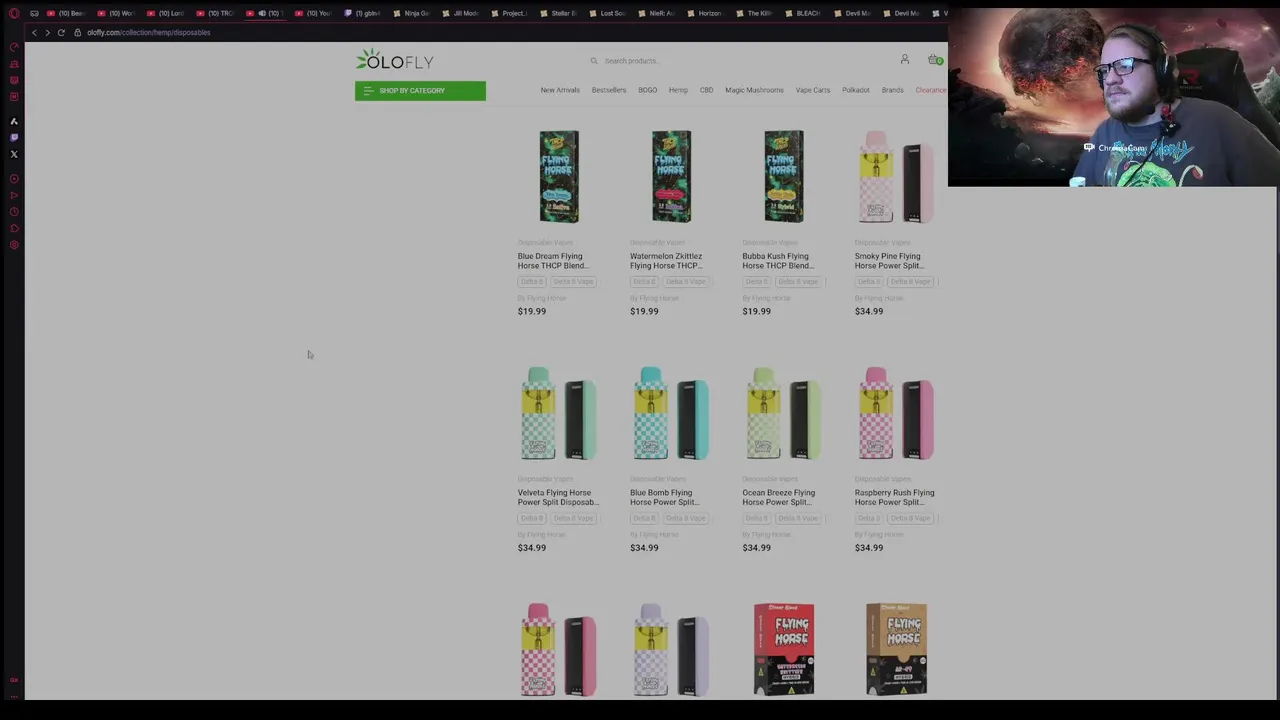Click Raspberry Rush Flying Horse Power Split title
Screen dimensions: 1280x720
894,497
